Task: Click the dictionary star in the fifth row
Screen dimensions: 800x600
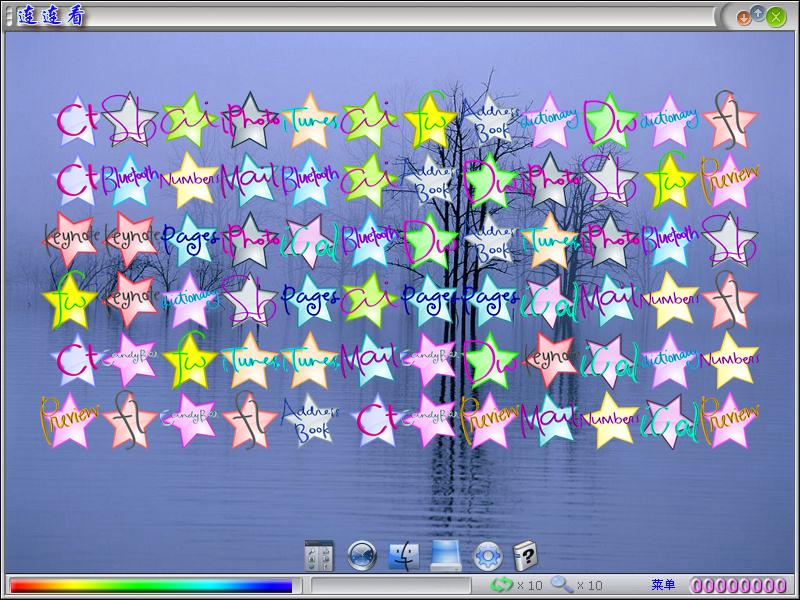Action: point(670,360)
